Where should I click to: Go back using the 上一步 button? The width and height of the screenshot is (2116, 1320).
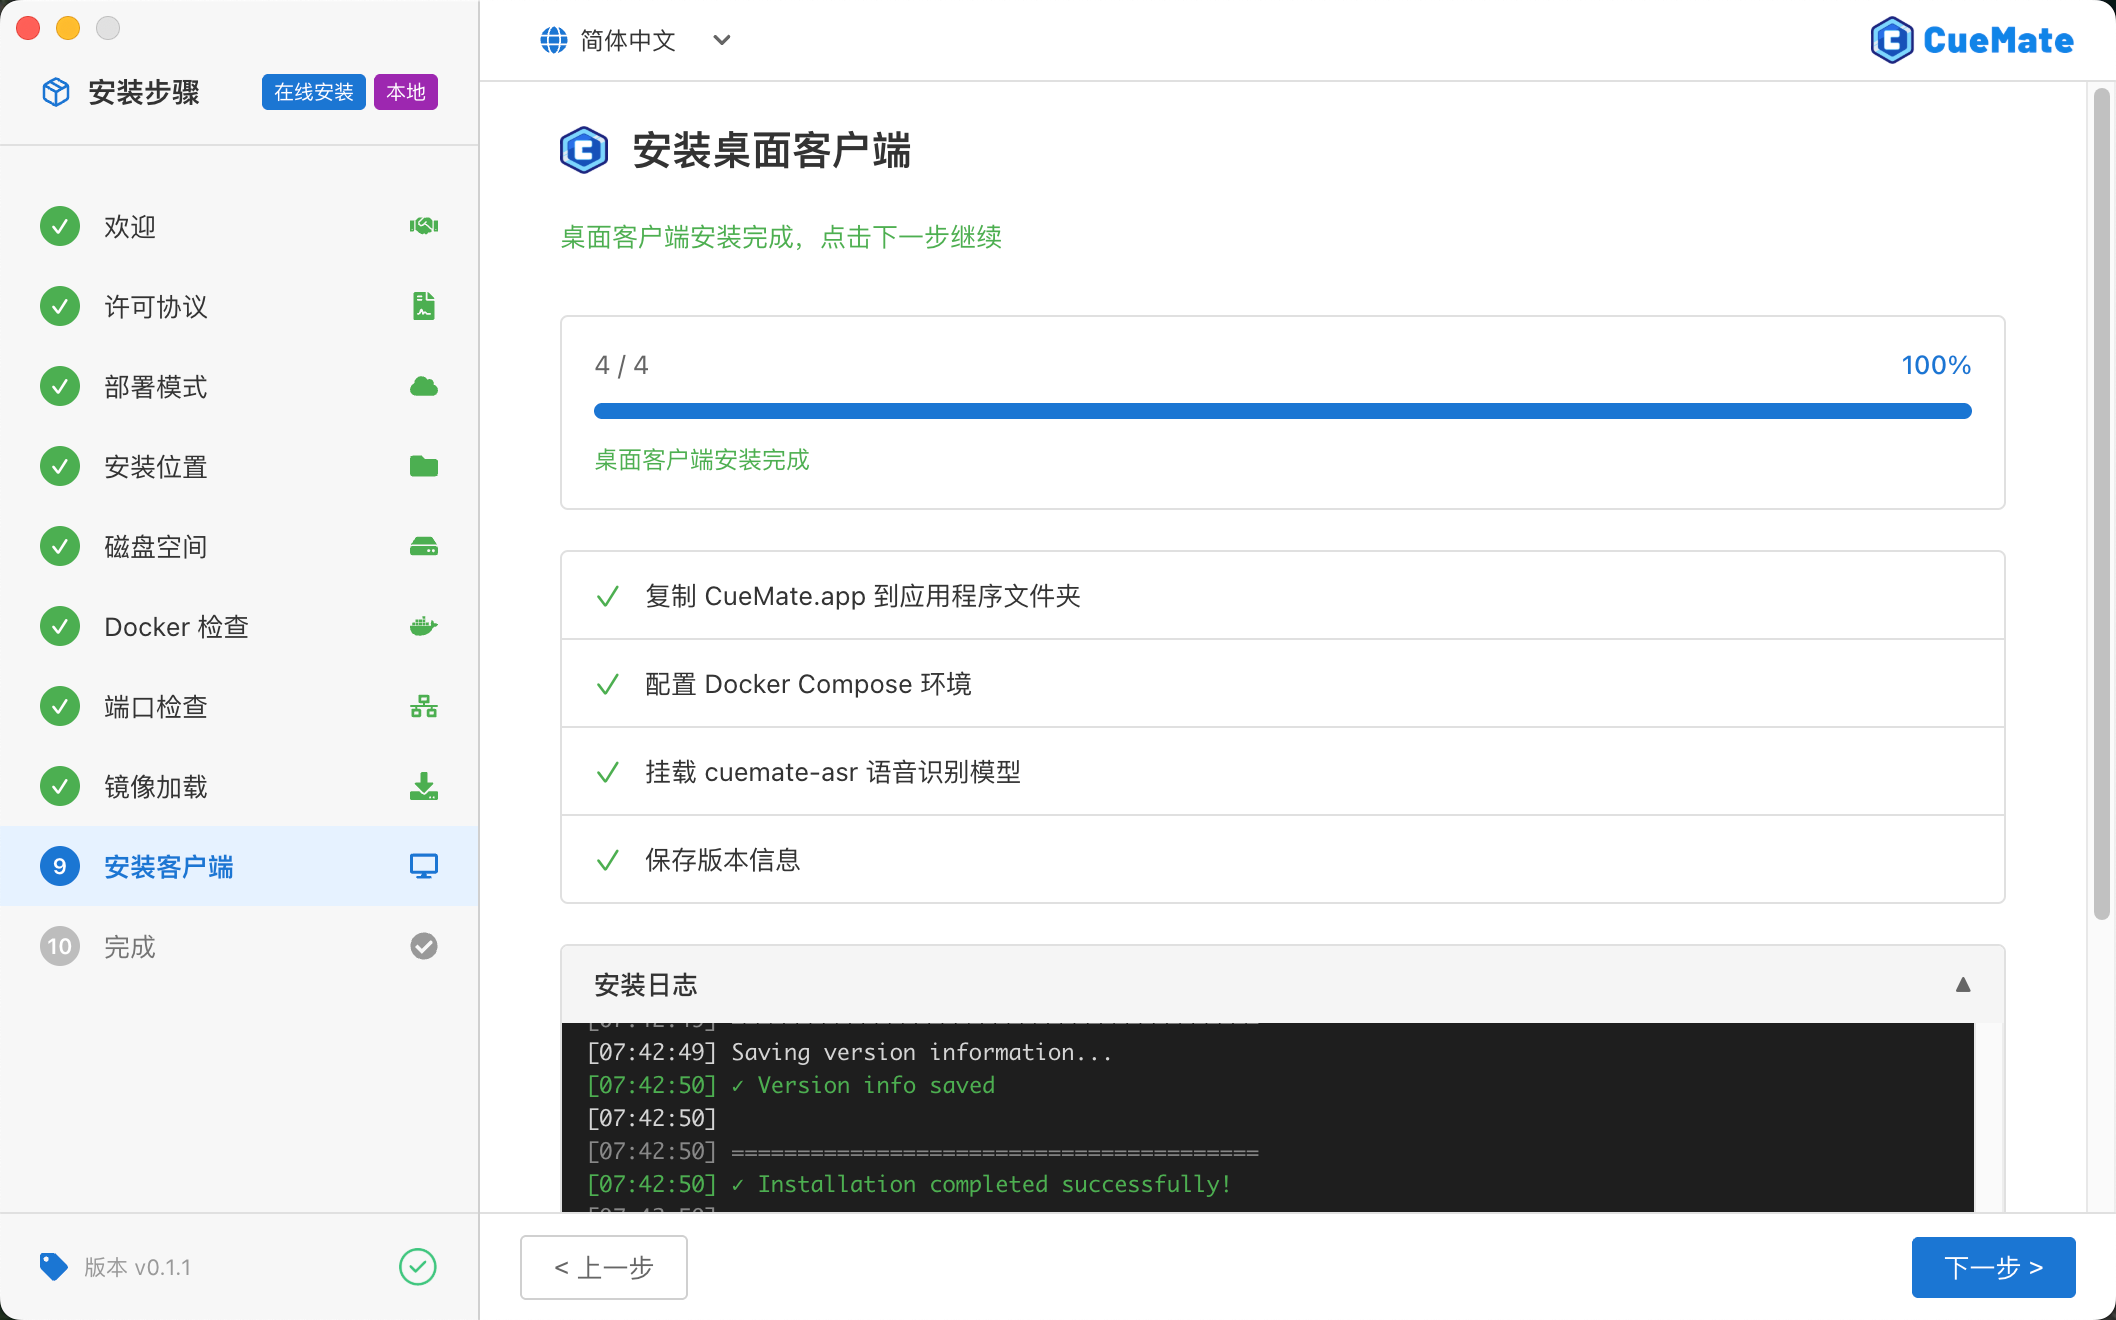coord(603,1267)
